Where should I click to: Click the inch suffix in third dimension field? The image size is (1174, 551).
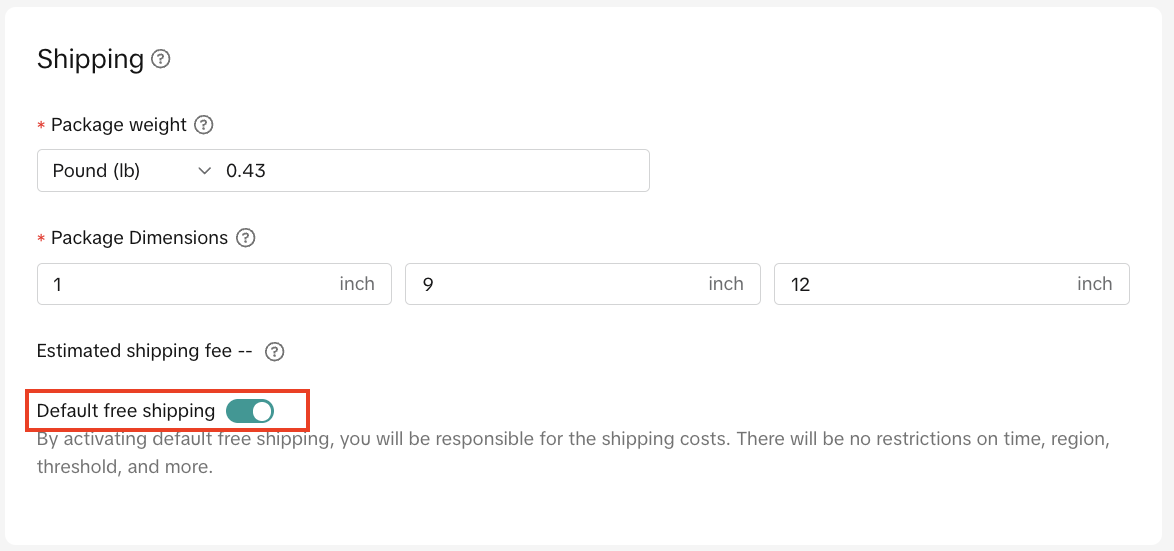click(x=1094, y=284)
